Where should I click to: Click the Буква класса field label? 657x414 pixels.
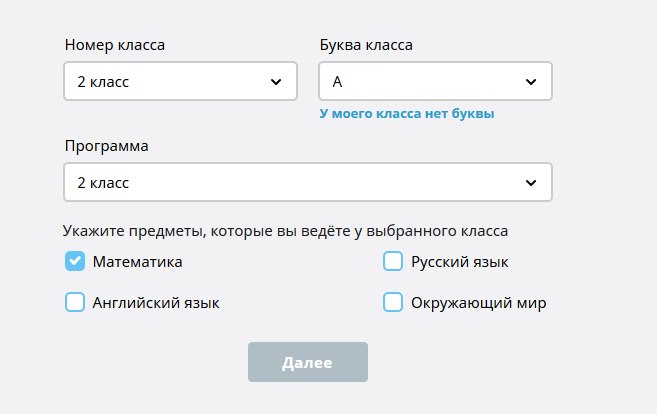coord(366,45)
